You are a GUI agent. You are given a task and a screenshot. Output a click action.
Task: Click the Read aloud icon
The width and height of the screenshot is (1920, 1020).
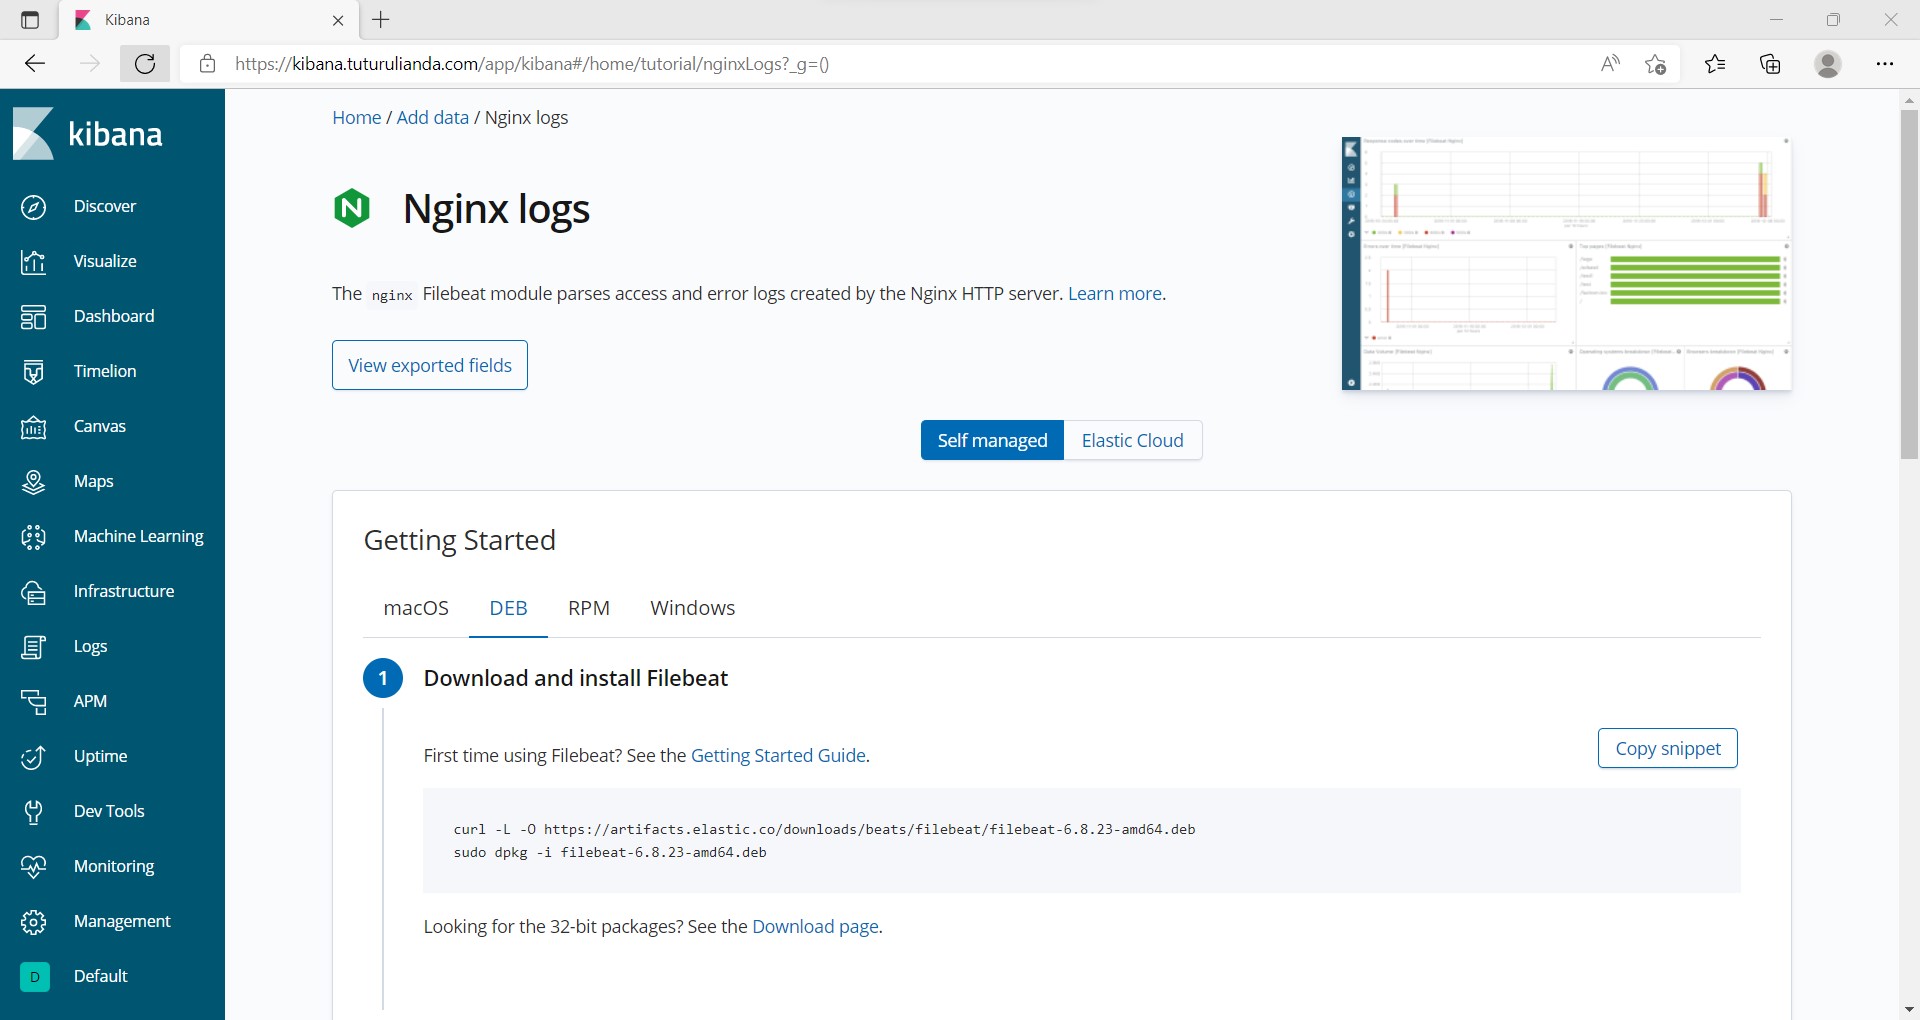point(1610,64)
